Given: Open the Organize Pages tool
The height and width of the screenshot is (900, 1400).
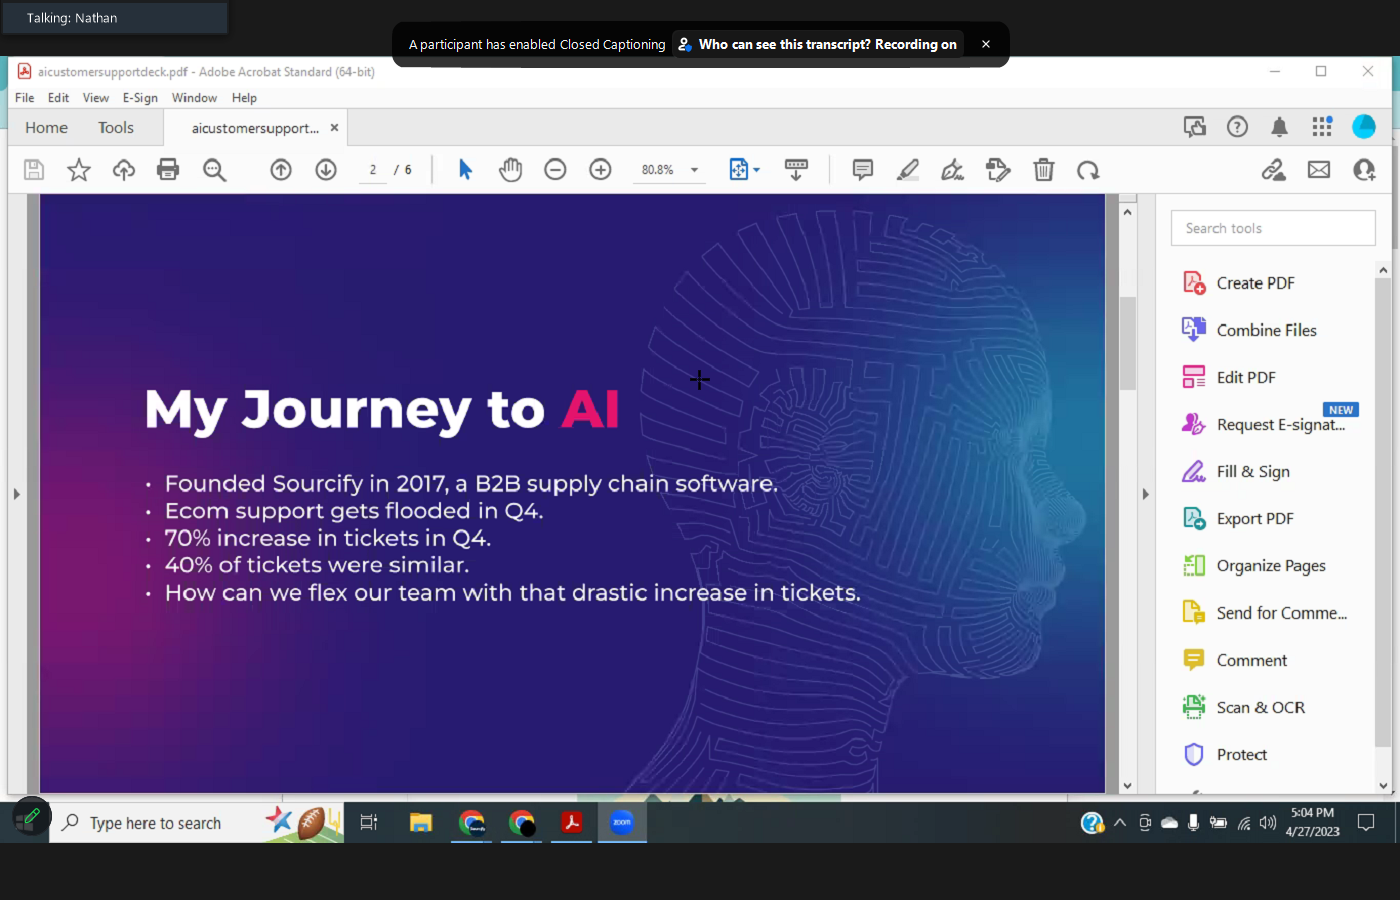Looking at the screenshot, I should [x=1270, y=566].
